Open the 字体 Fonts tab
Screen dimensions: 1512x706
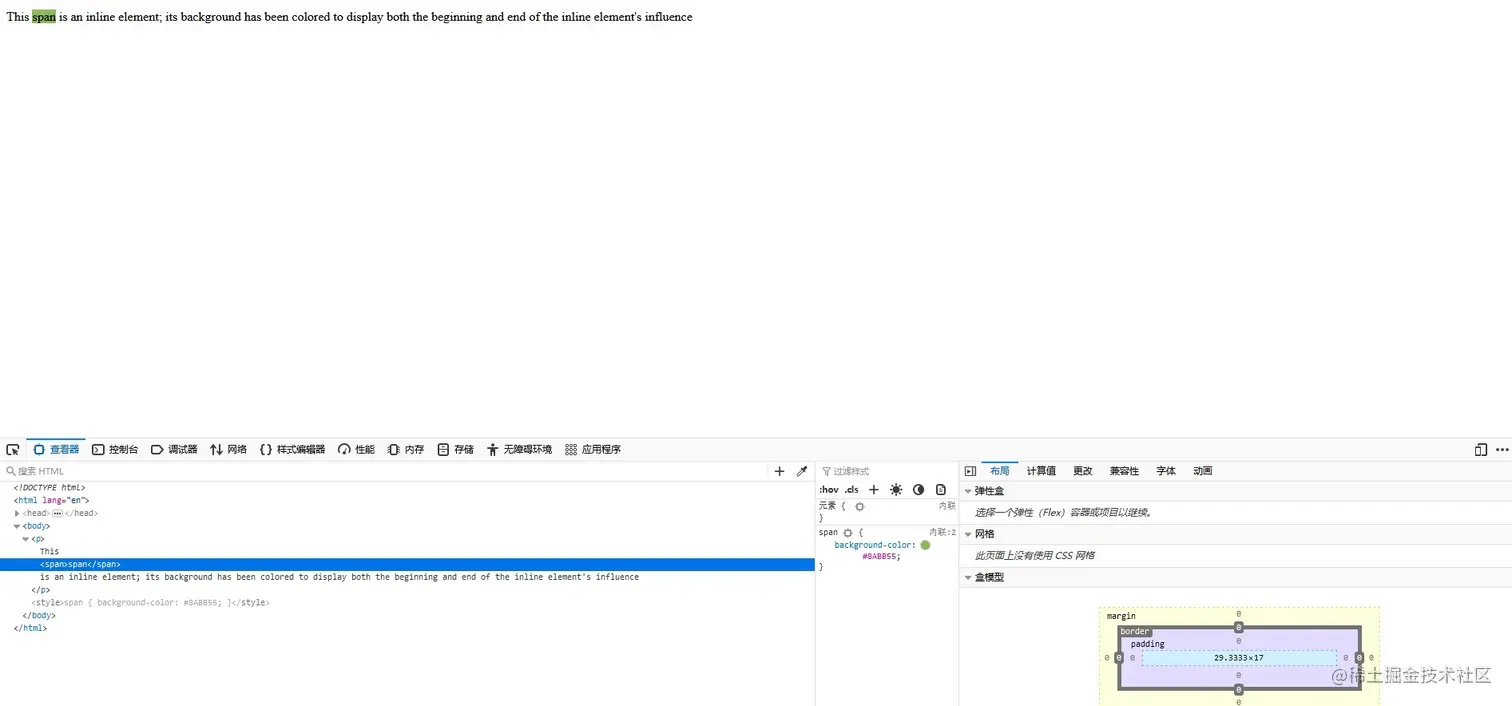click(1166, 471)
